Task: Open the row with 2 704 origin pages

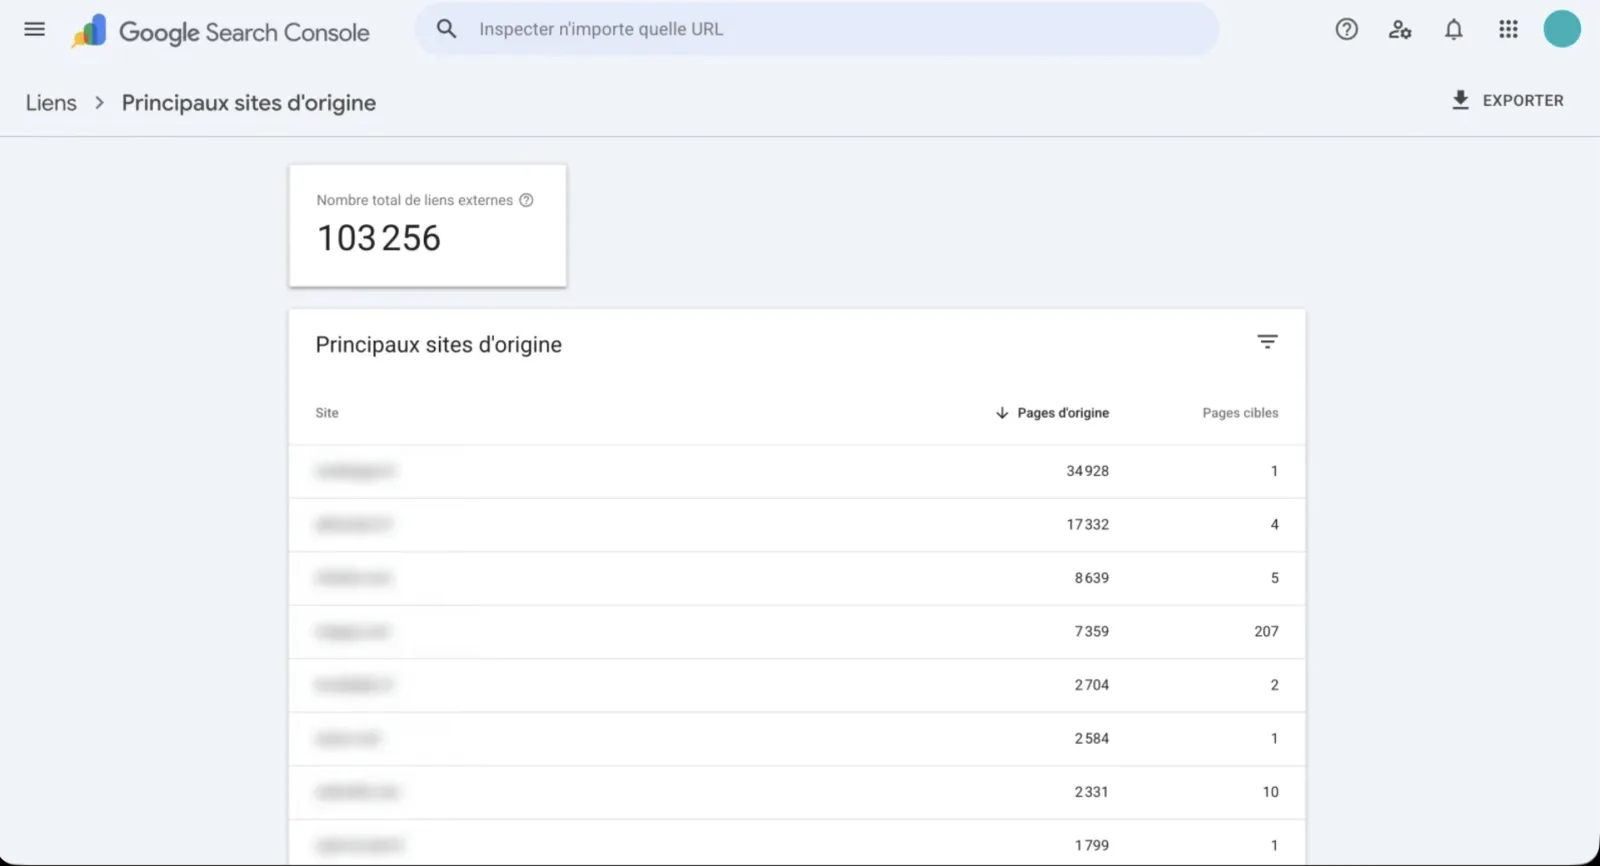Action: (x=797, y=685)
